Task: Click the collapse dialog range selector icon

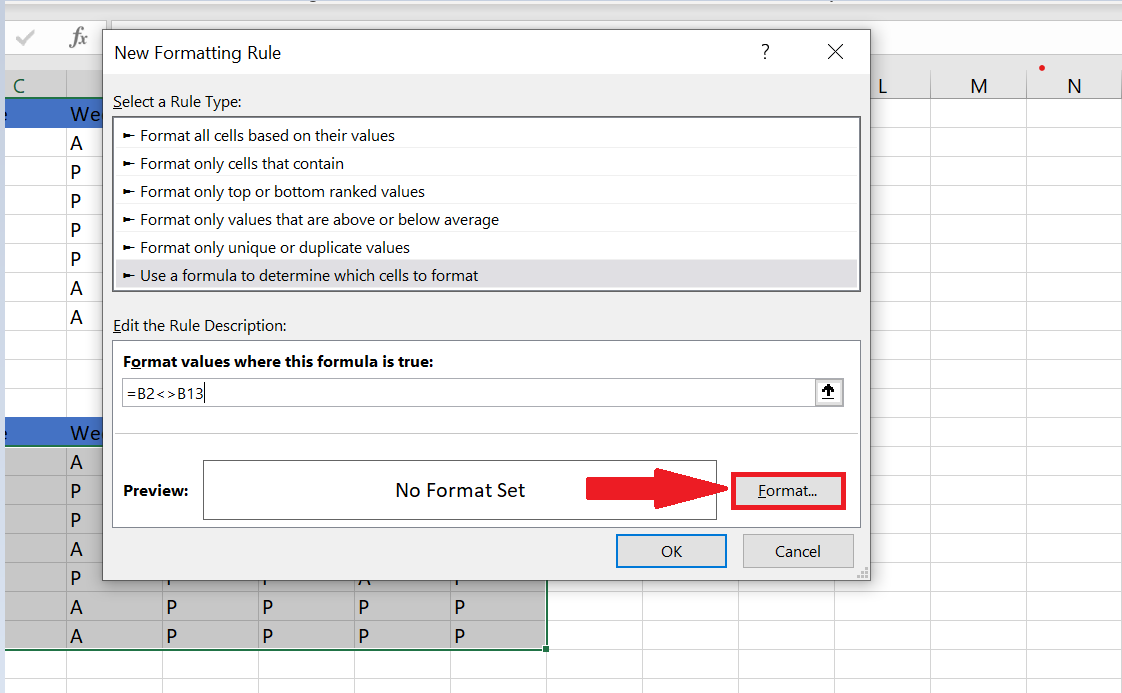Action: coord(828,393)
